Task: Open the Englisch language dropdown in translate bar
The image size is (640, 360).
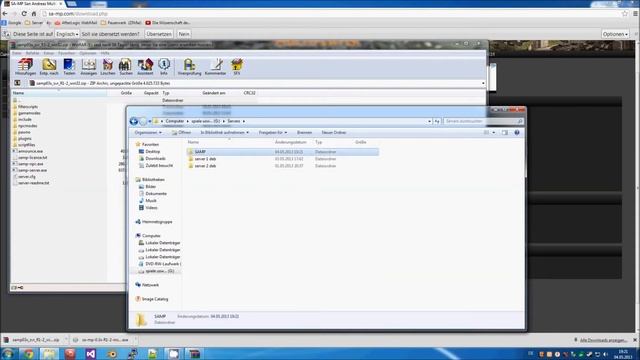Action: click(x=67, y=34)
